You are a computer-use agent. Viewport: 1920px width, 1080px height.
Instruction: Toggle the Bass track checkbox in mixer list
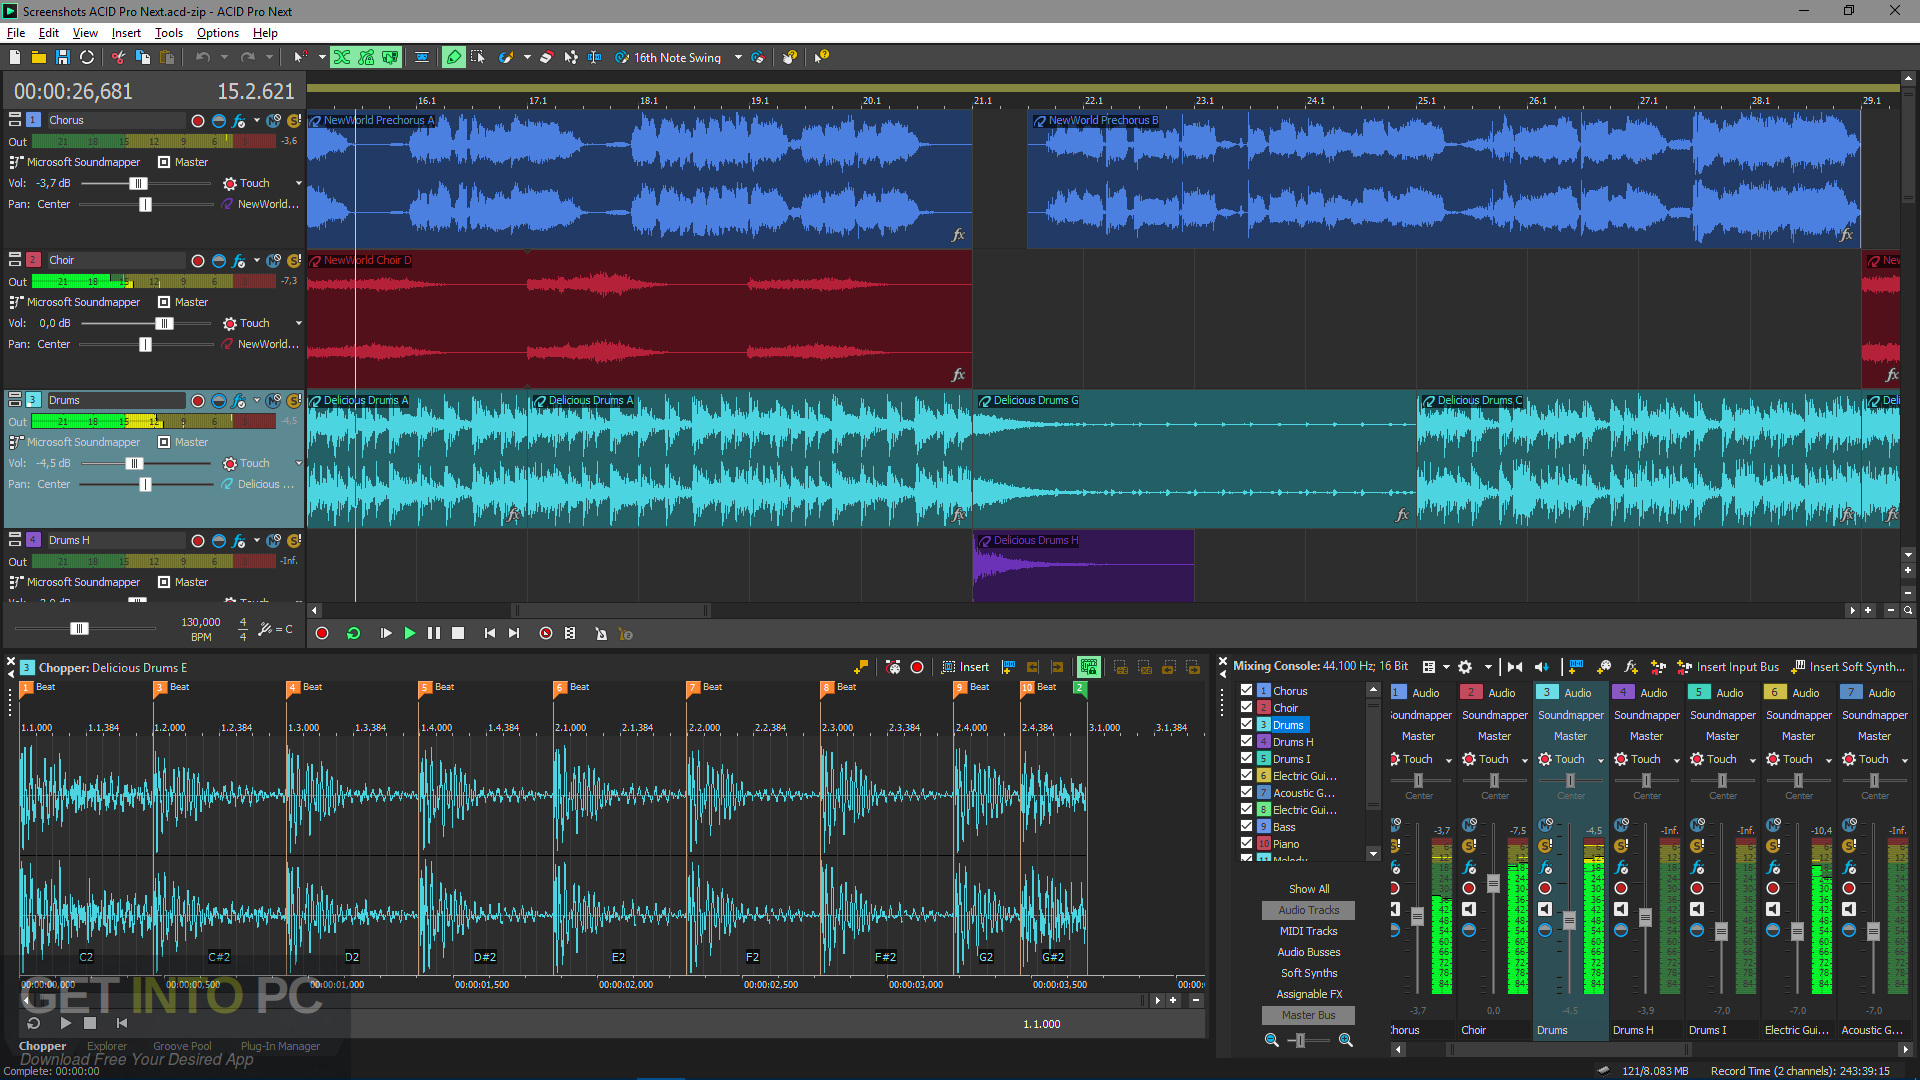pos(1247,826)
